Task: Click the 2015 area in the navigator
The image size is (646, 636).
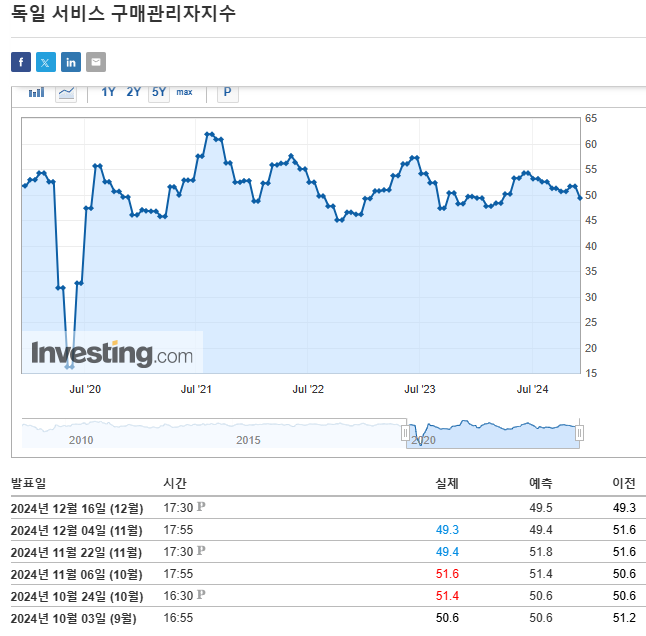Action: (248, 438)
